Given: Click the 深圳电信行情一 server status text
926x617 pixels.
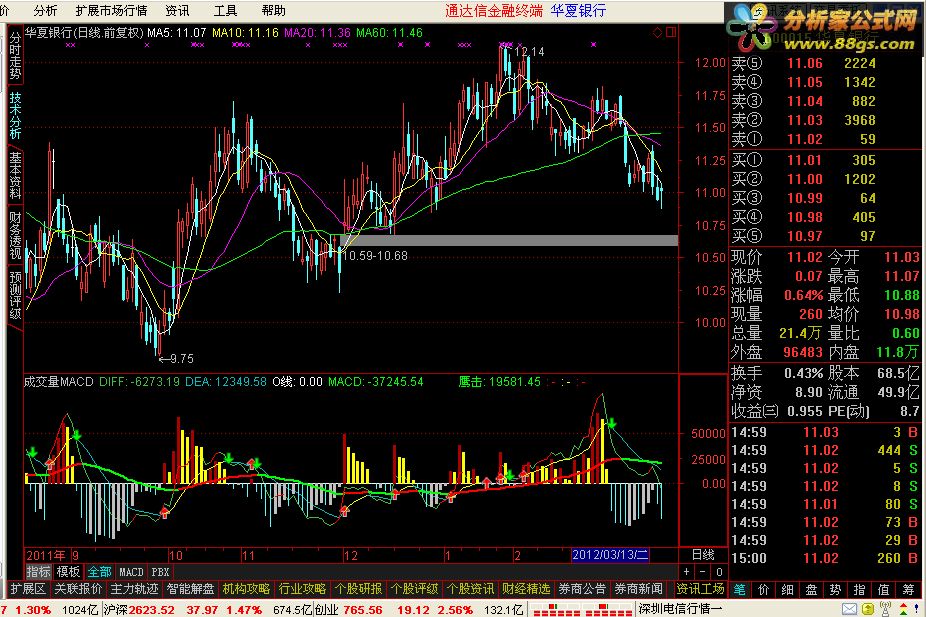Looking at the screenshot, I should 680,609.
